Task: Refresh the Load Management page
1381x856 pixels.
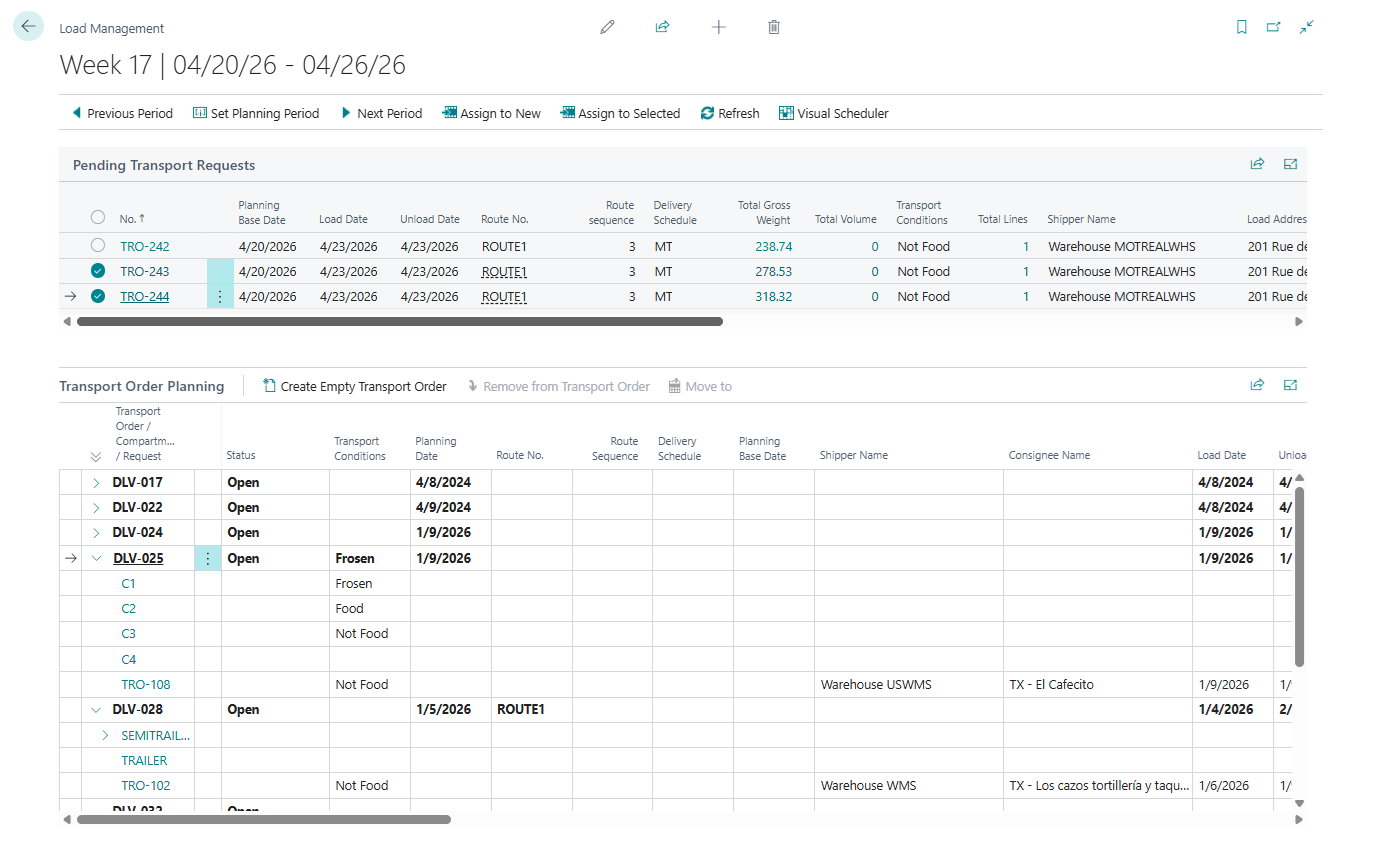Action: coord(729,113)
